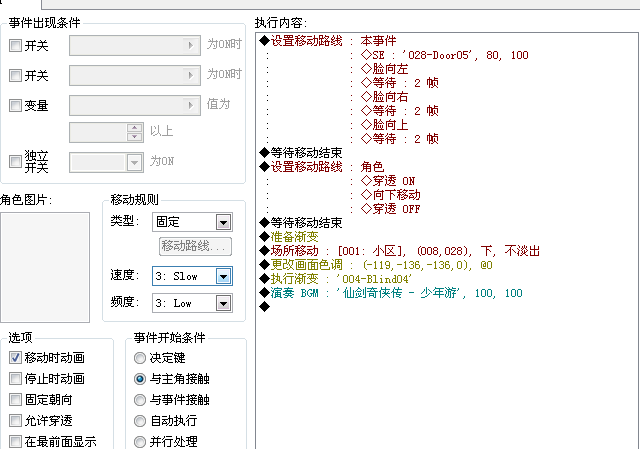Viewport: 640px width, 449px height.
Task: Decrease the variable value with down arrow
Action: tap(135, 137)
